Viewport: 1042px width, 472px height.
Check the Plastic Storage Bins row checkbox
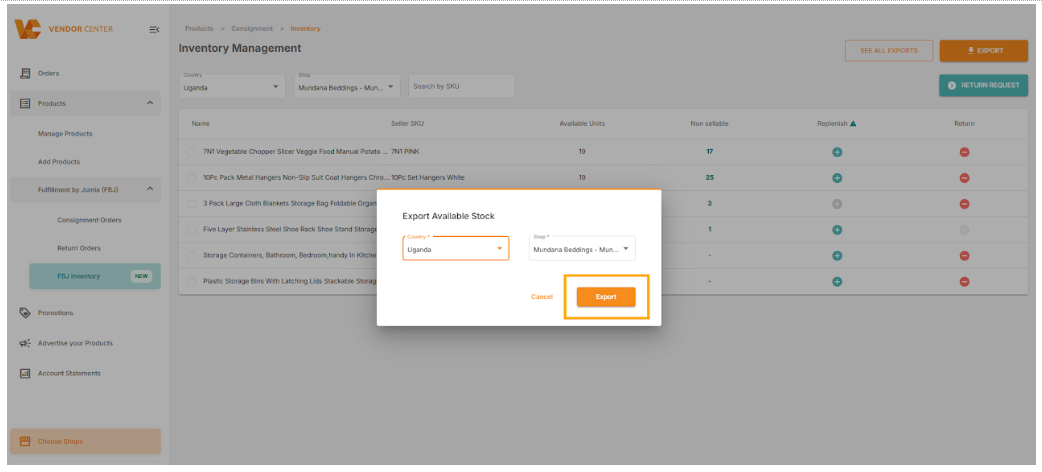pyautogui.click(x=192, y=281)
